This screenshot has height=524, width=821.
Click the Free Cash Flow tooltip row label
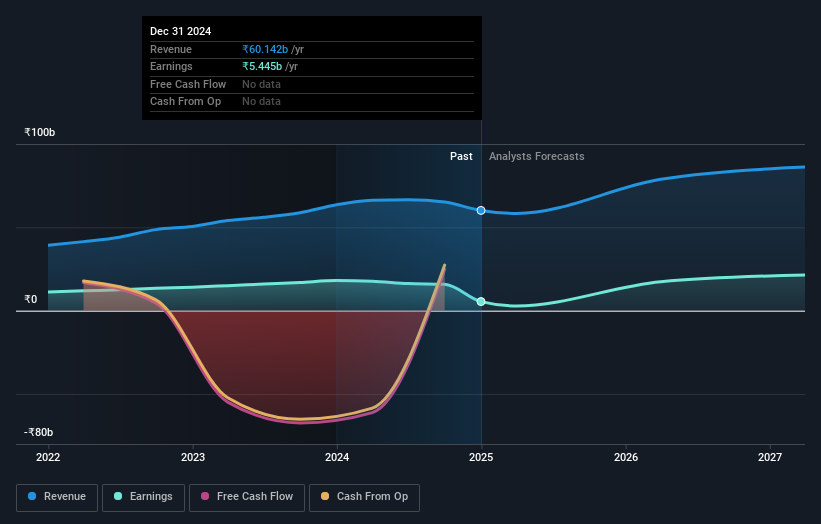coord(188,84)
